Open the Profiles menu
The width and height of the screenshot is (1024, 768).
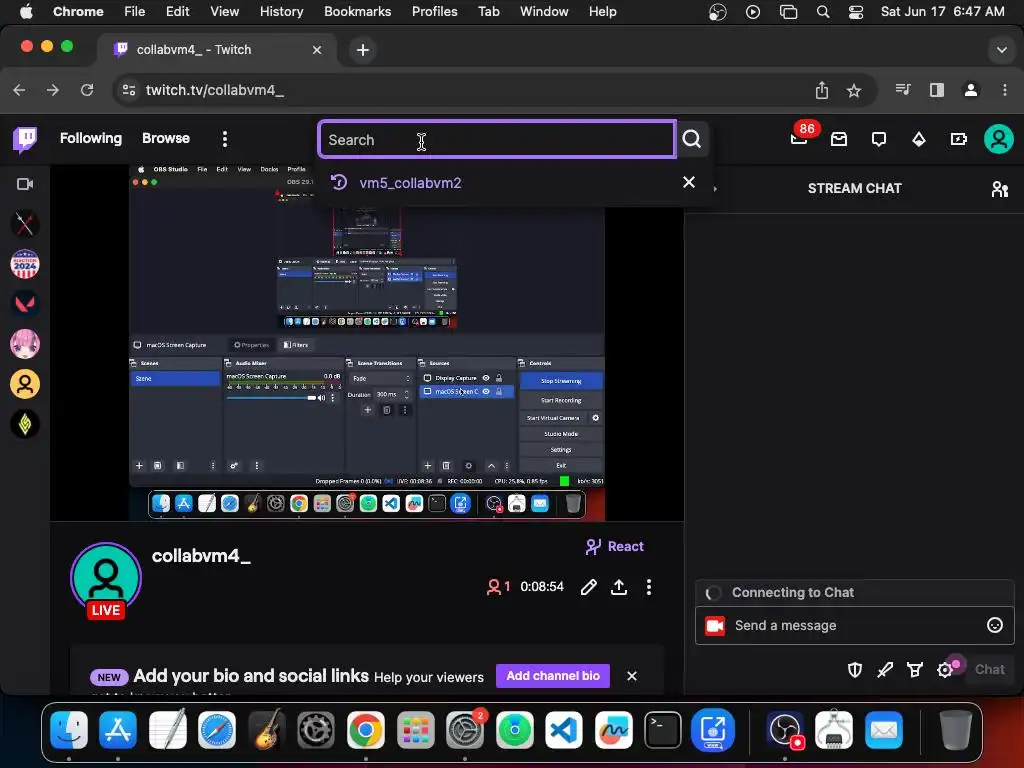(x=434, y=11)
